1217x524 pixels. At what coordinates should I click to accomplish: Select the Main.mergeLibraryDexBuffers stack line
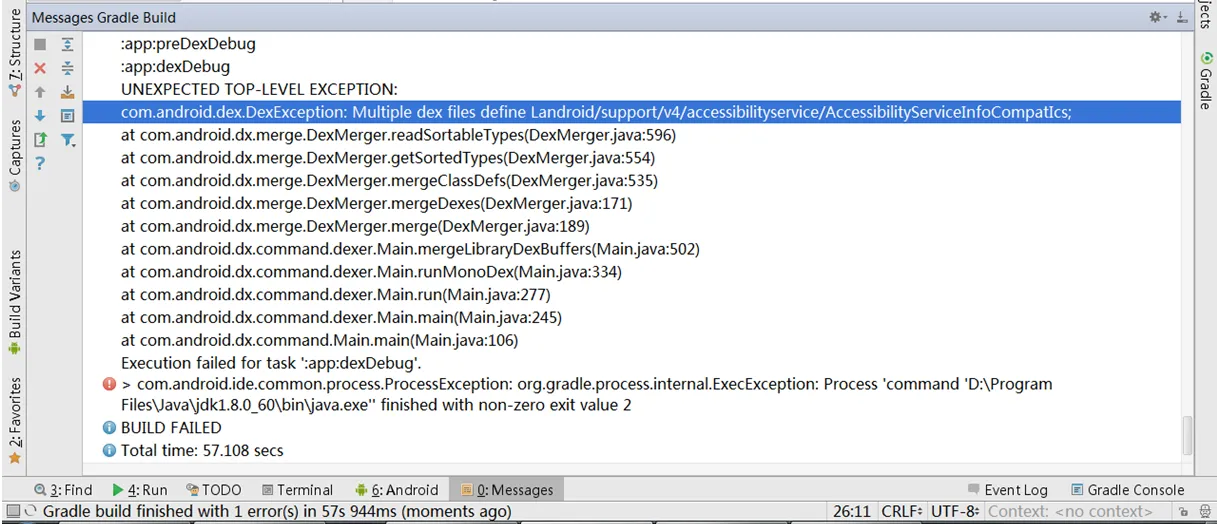coord(410,249)
